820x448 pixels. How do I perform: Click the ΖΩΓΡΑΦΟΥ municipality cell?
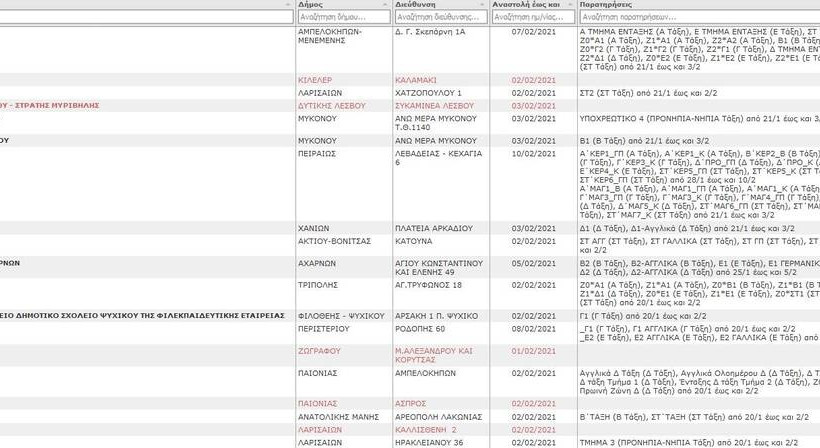(x=319, y=351)
